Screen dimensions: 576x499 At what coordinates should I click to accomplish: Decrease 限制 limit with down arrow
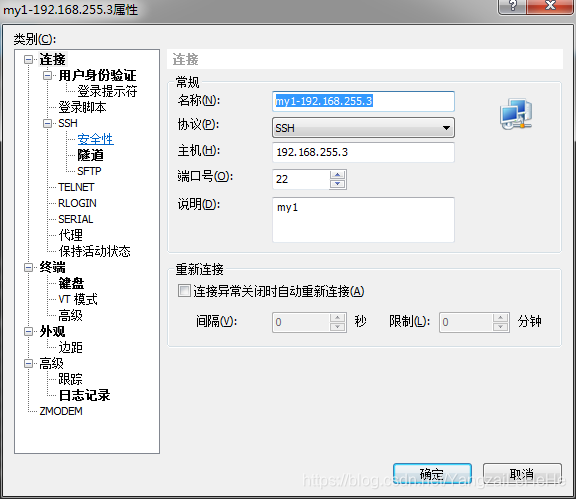(501, 327)
